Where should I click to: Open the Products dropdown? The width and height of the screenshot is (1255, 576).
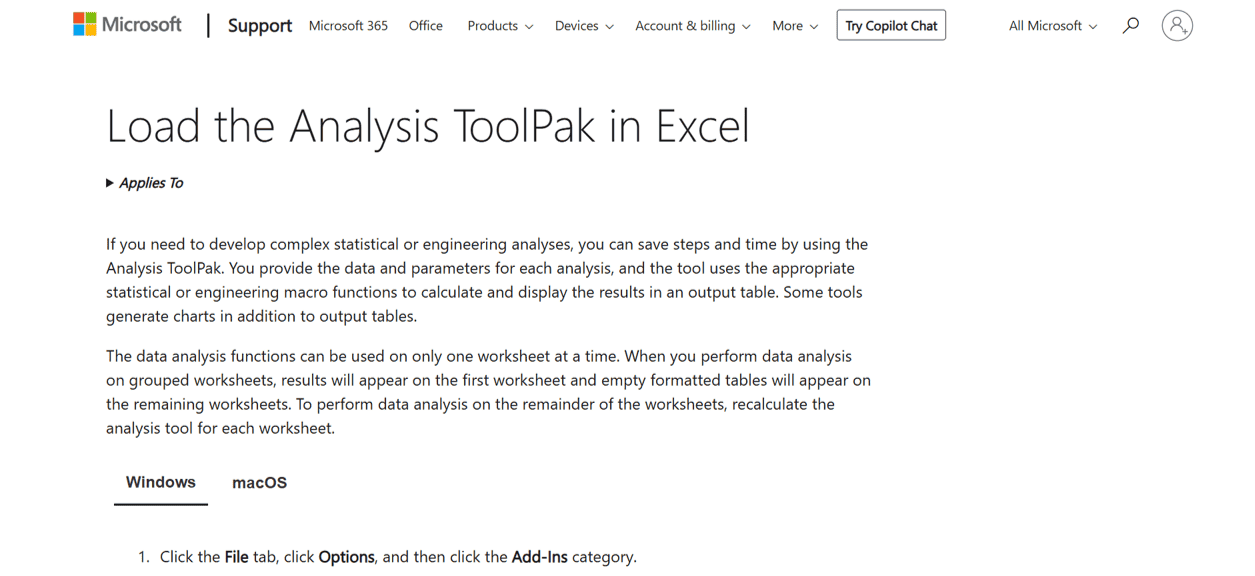tap(500, 26)
